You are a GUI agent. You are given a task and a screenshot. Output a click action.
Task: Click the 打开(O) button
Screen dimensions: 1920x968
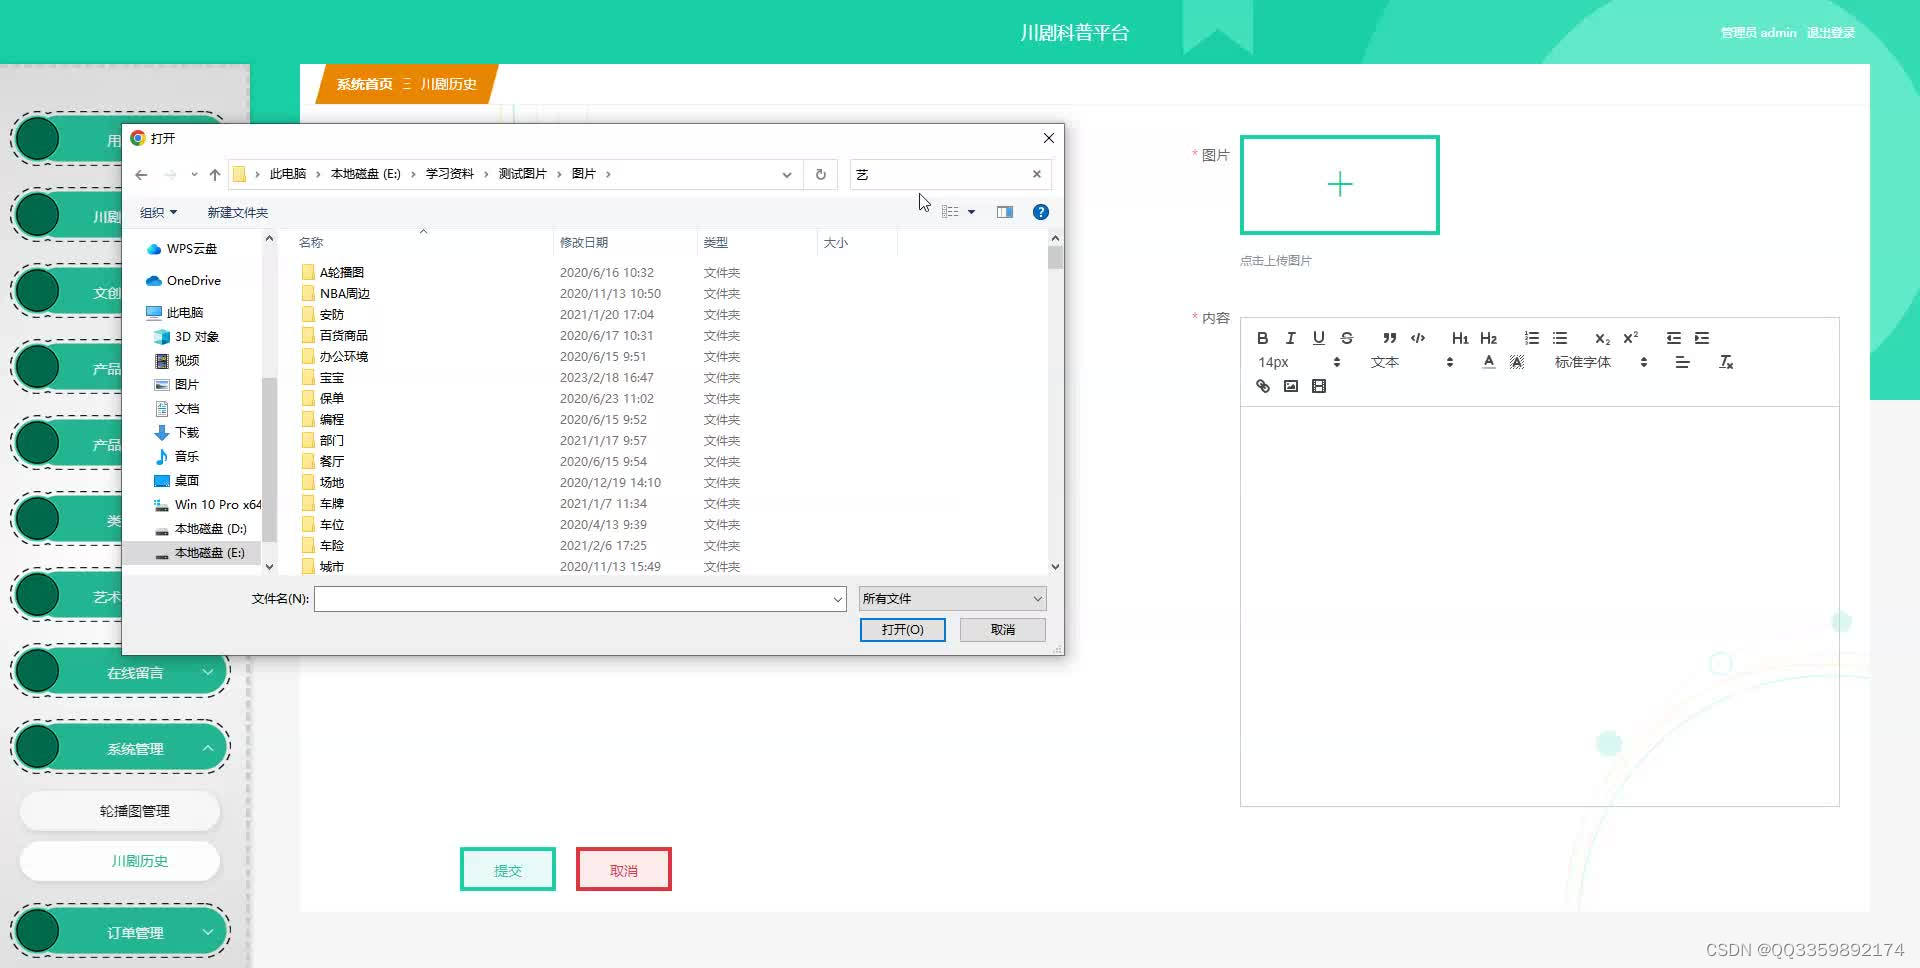pos(902,629)
